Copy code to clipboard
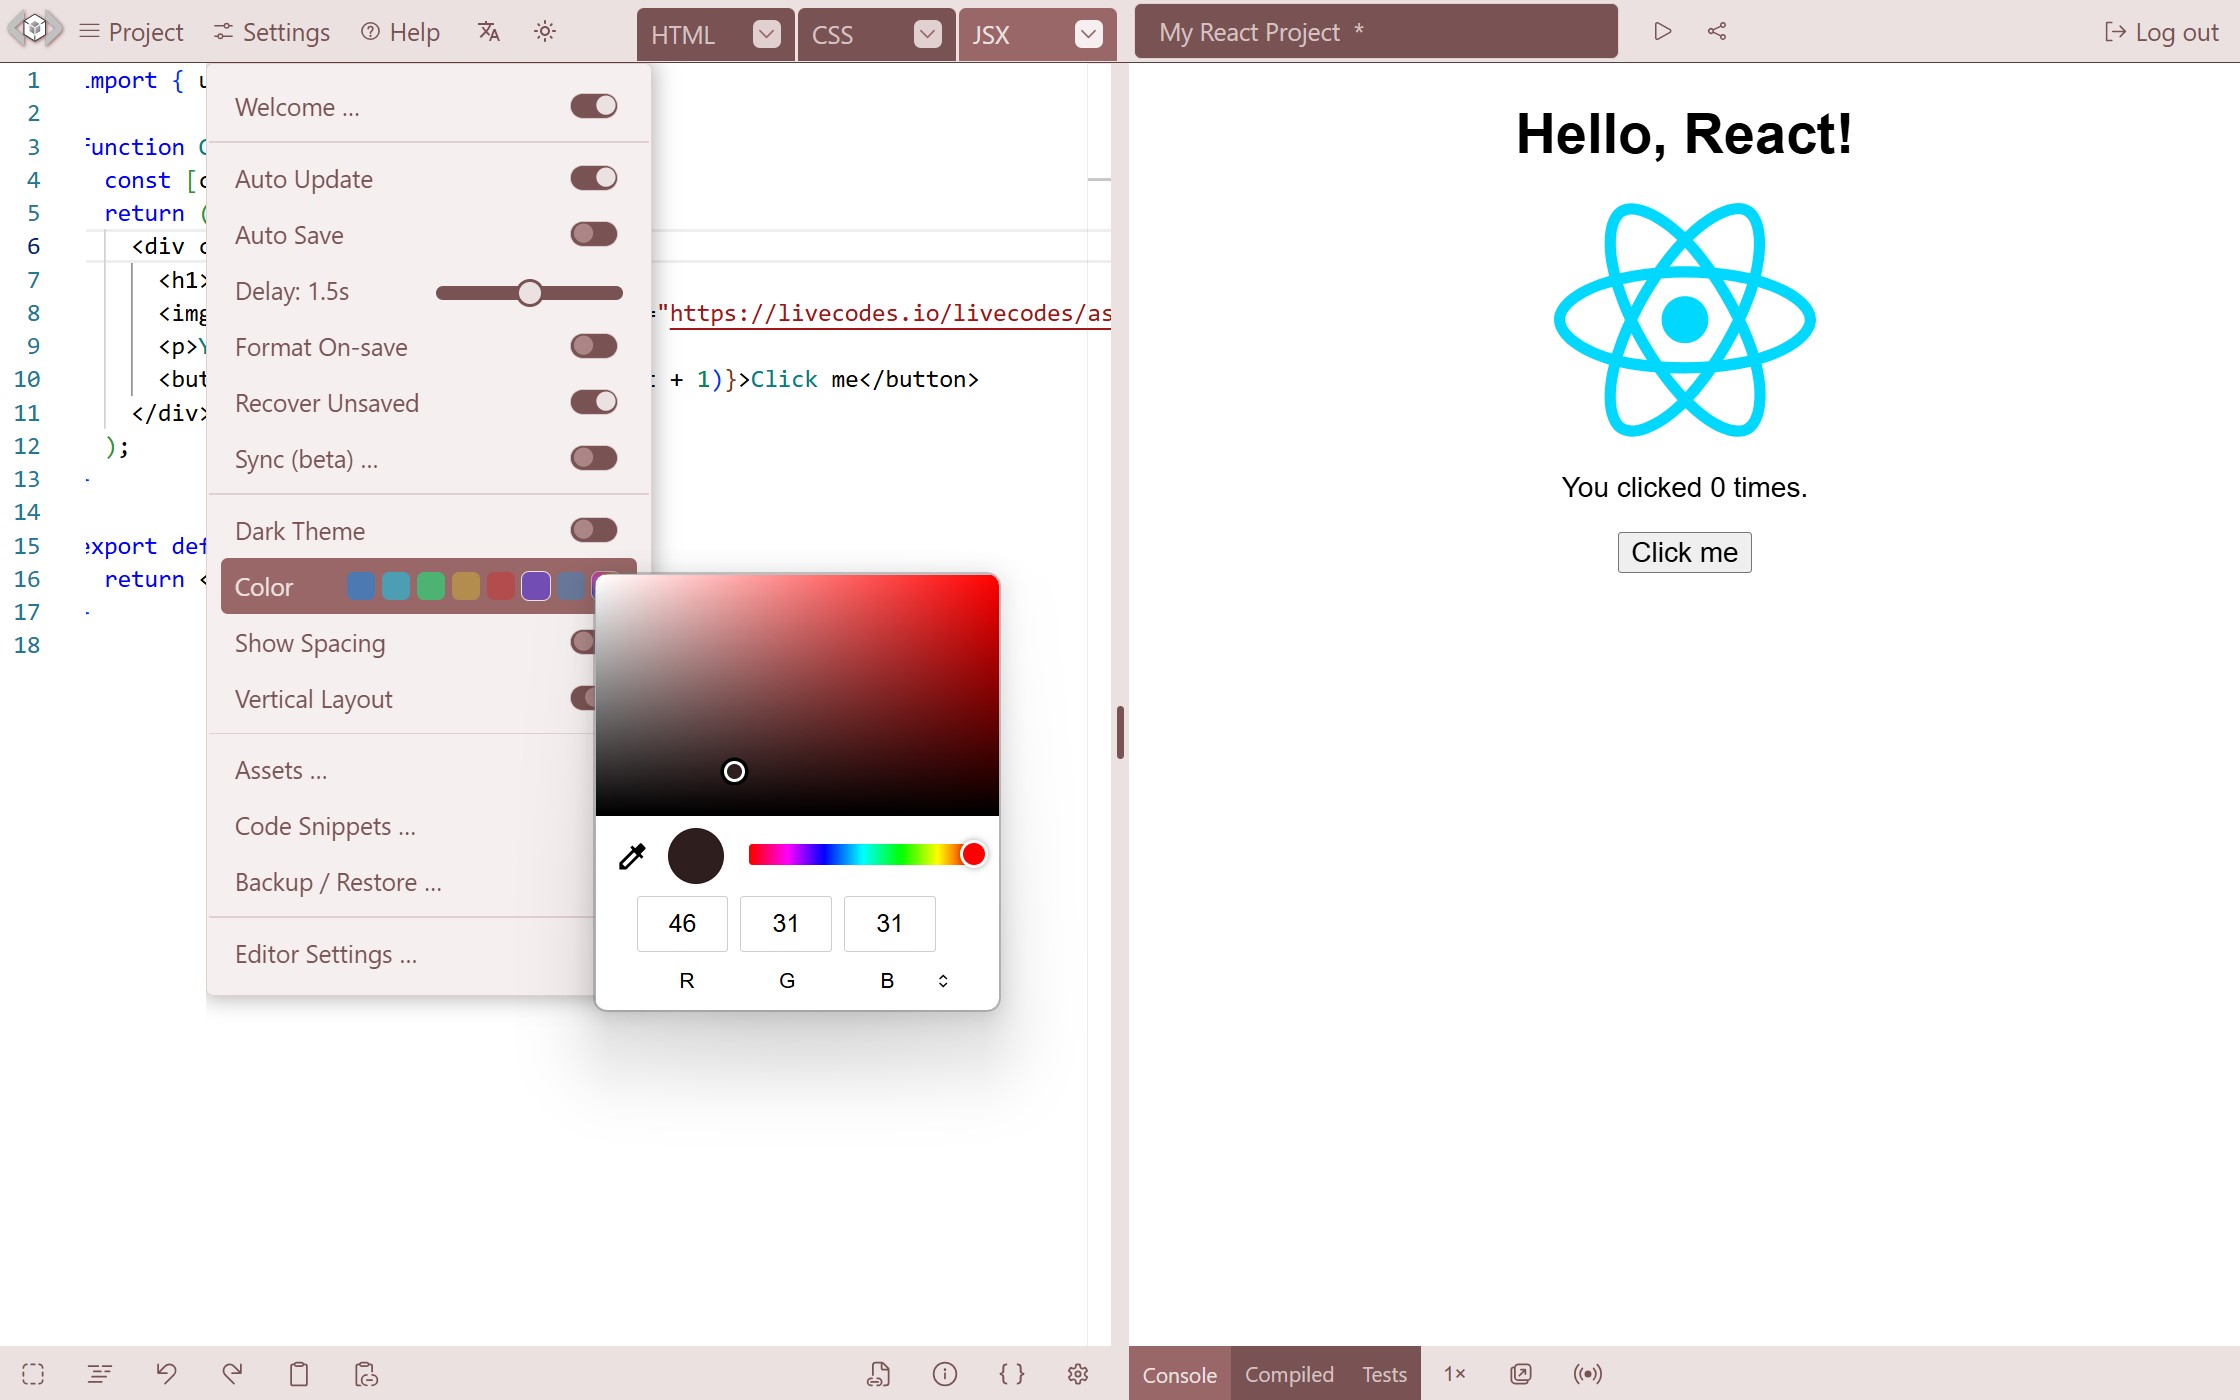The width and height of the screenshot is (2240, 1400). (298, 1373)
